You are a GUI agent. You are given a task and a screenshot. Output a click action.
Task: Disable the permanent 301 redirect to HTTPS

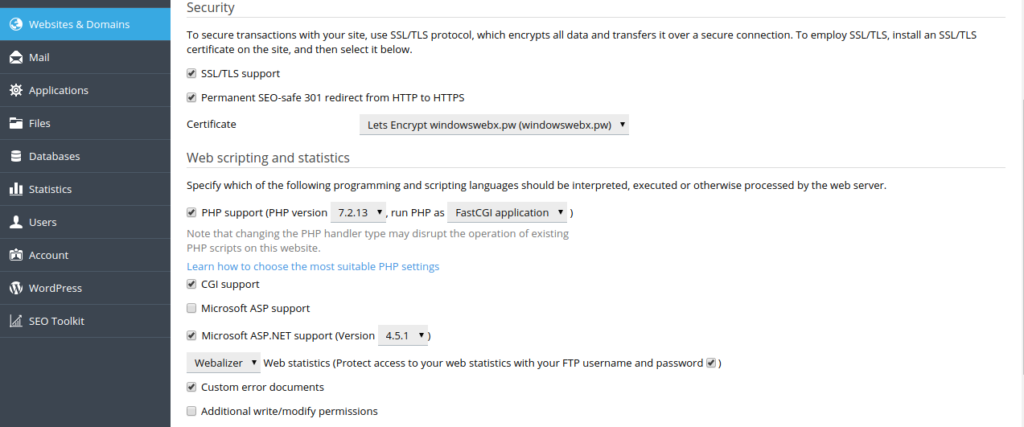(192, 98)
